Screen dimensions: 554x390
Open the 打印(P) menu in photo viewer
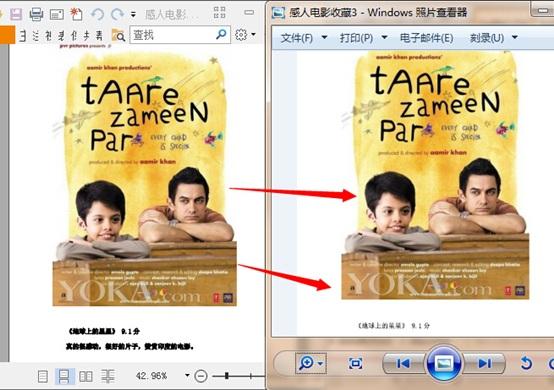tap(356, 38)
